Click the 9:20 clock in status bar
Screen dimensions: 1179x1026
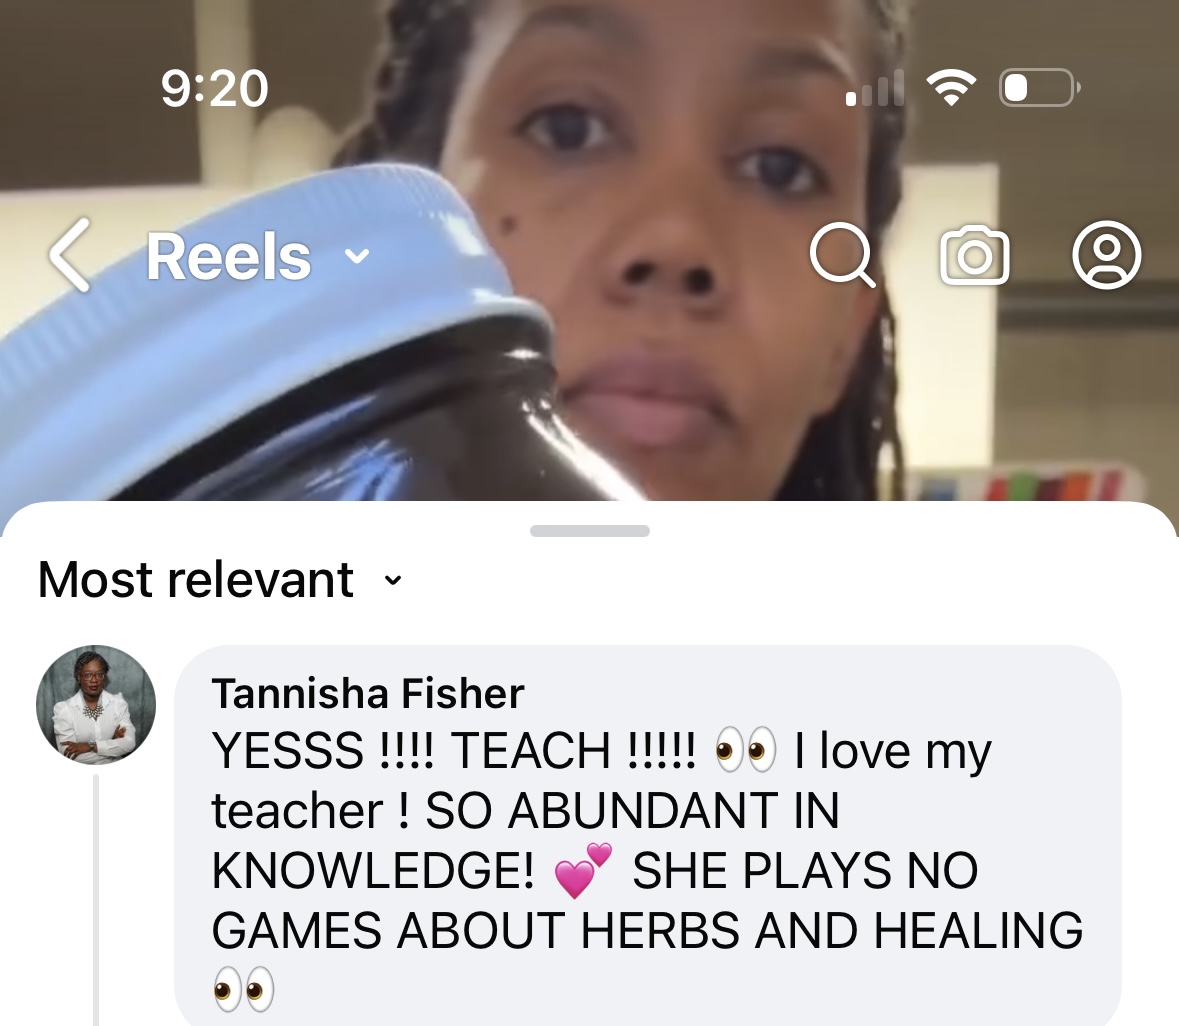point(214,89)
